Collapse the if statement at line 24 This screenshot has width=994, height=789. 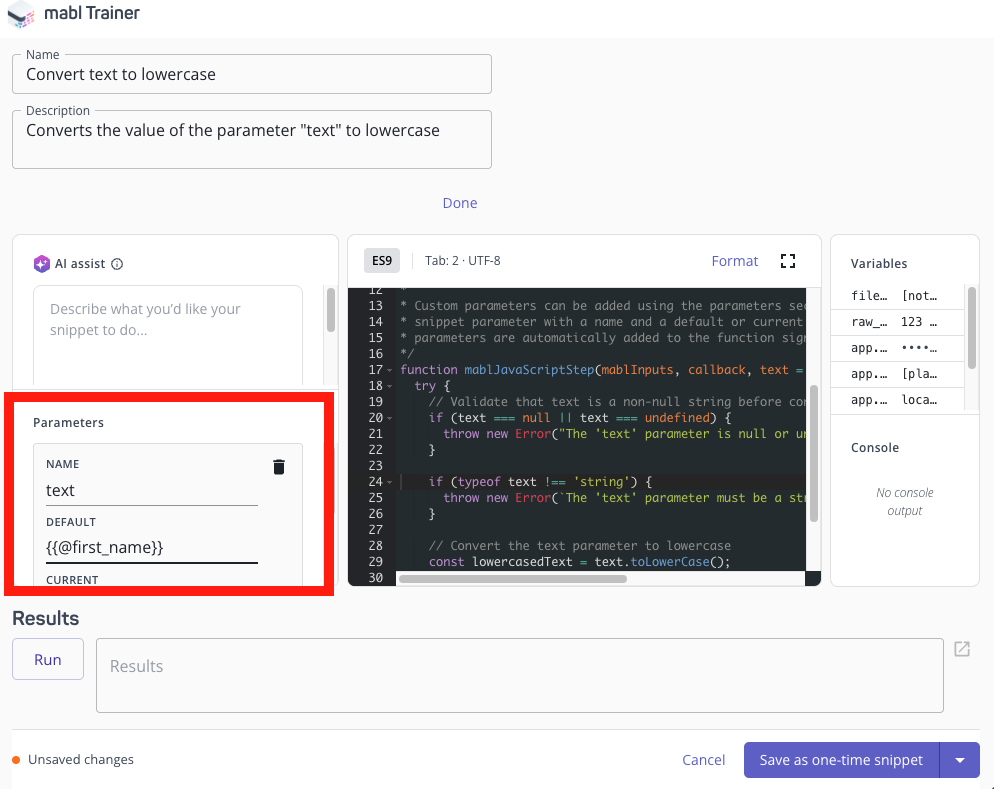(389, 482)
